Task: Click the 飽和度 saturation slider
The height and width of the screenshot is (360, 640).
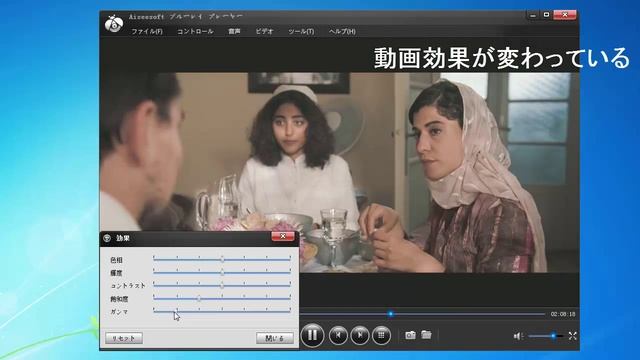Action: click(222, 298)
